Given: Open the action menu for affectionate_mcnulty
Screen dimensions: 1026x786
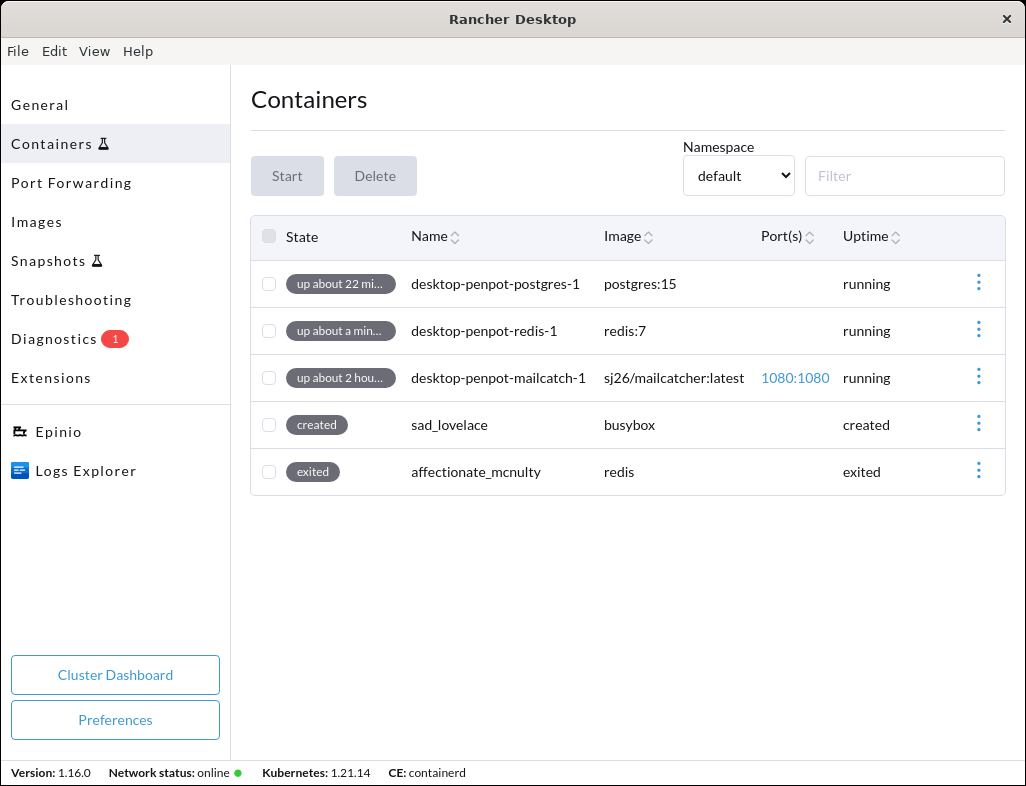Looking at the screenshot, I should coord(978,470).
